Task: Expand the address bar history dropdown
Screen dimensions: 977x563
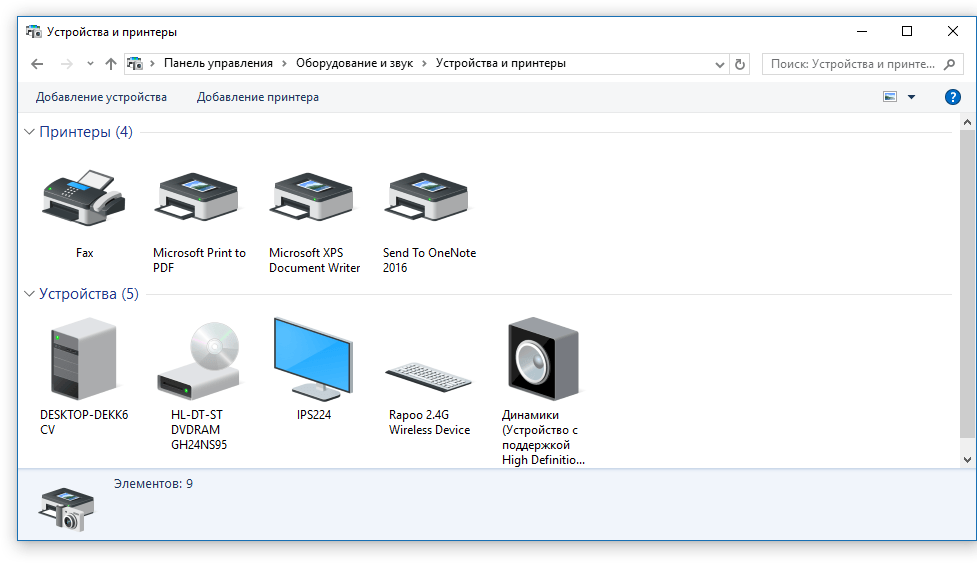Action: [x=720, y=64]
